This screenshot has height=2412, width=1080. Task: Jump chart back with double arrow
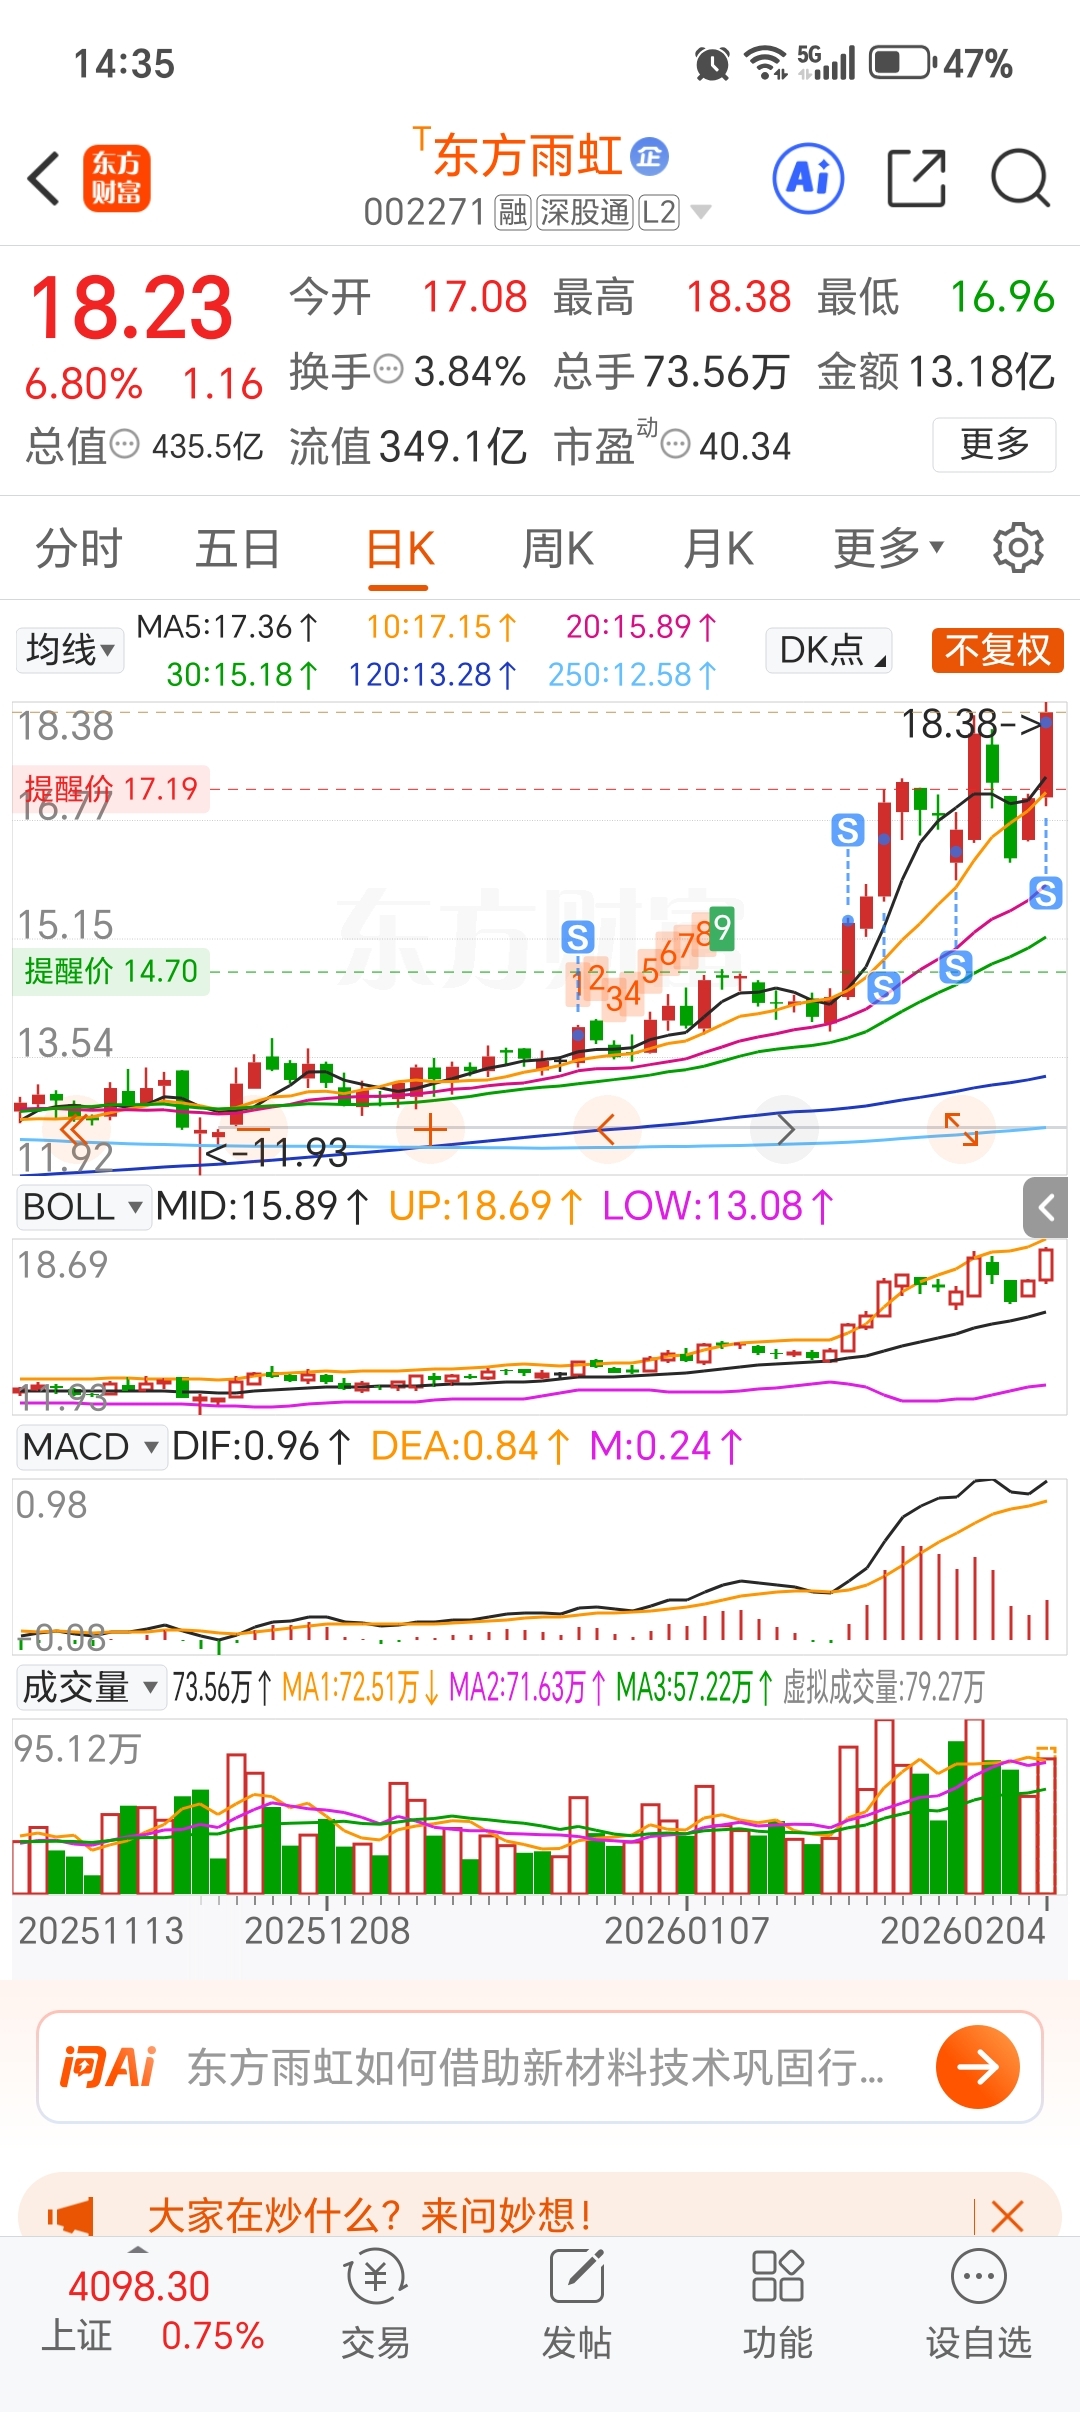pos(76,1130)
